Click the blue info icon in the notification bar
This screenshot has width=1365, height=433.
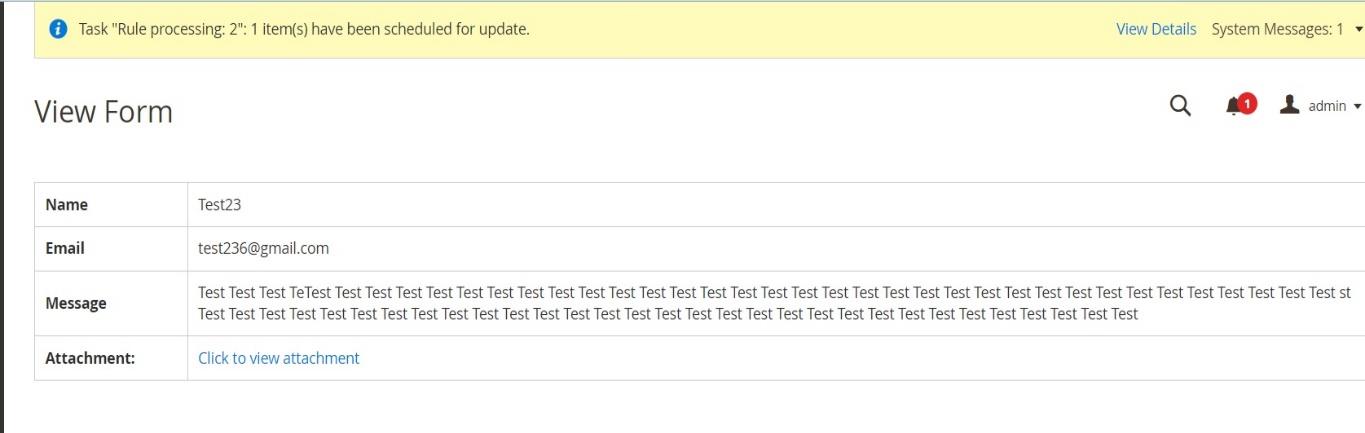58,29
